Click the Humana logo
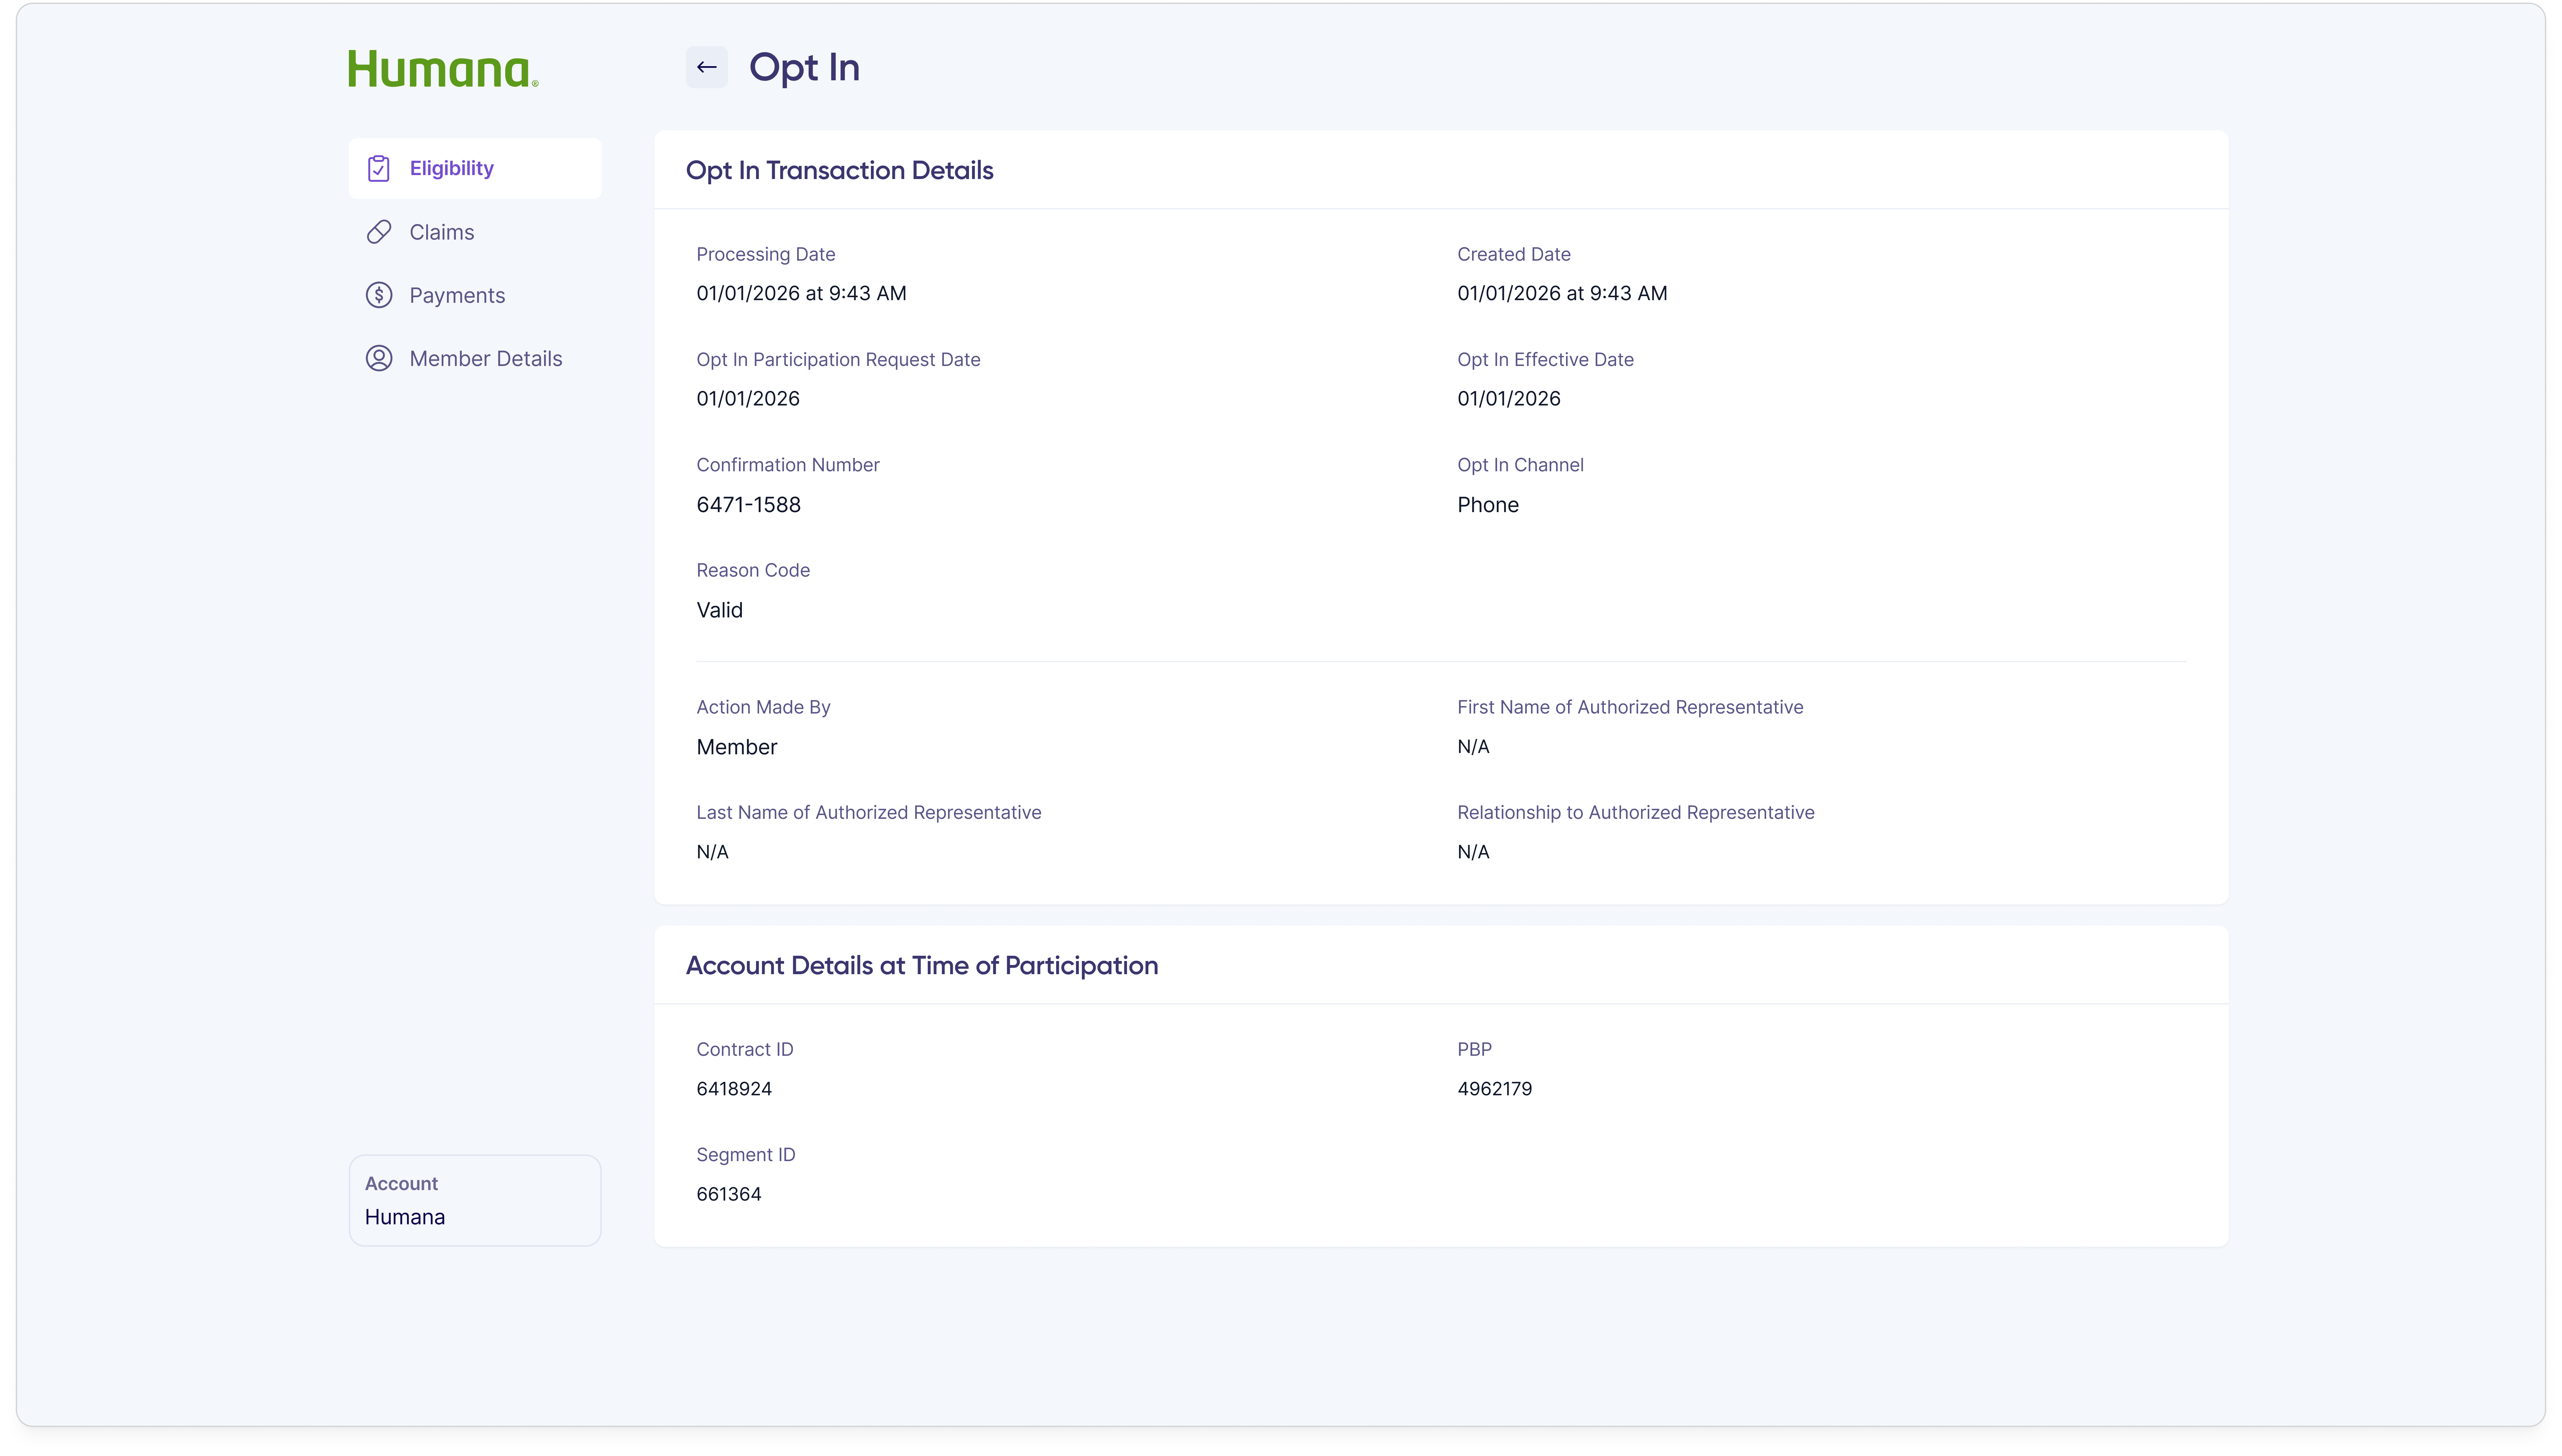2562x1456 pixels. 443,68
